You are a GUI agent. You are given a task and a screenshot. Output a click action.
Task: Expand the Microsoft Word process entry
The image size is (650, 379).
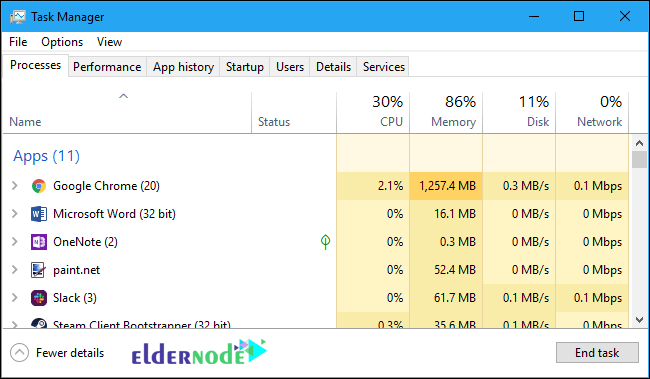pos(15,214)
